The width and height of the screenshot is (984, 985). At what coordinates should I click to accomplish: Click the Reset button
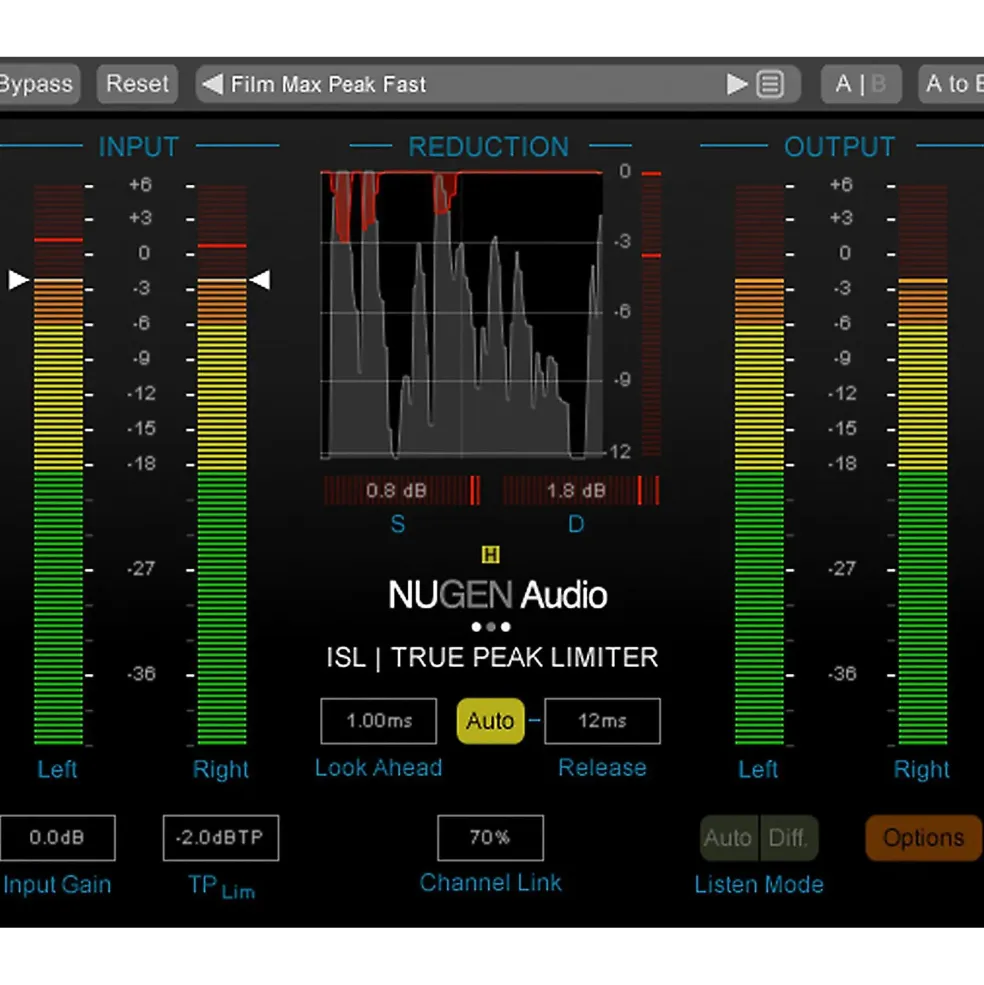(138, 84)
